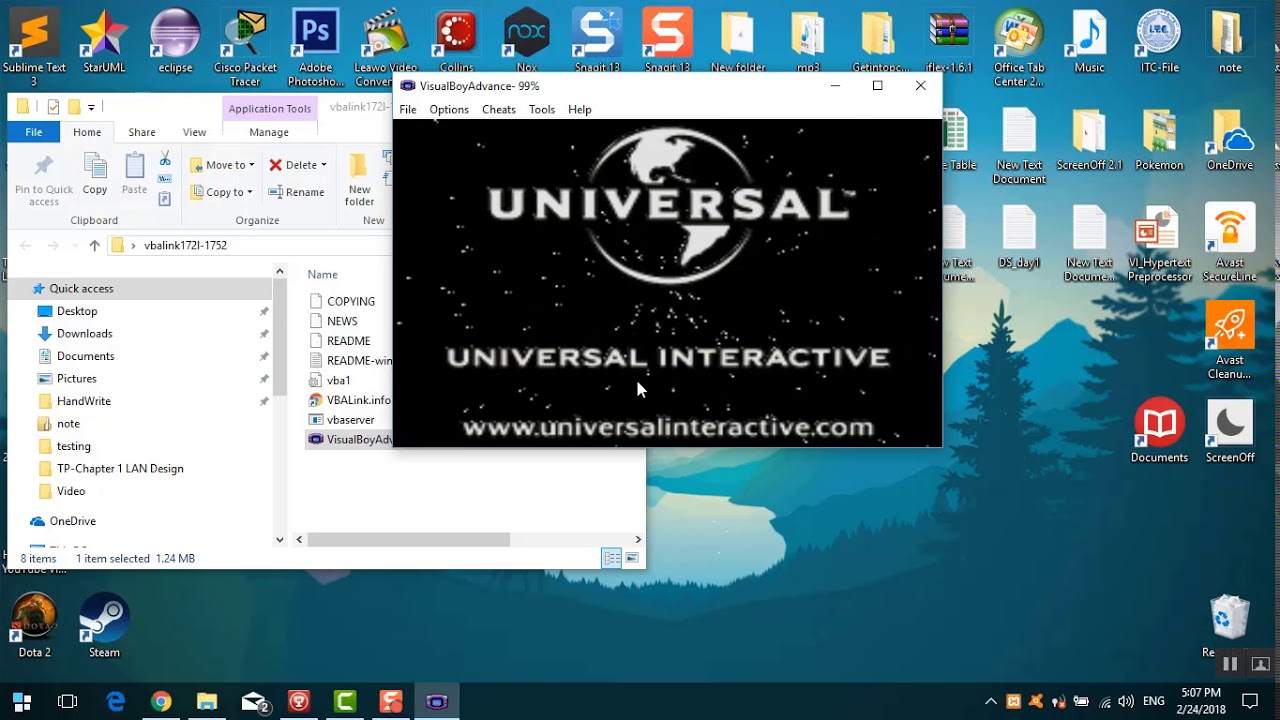Open Task View on the taskbar
1280x720 pixels.
pos(68,701)
